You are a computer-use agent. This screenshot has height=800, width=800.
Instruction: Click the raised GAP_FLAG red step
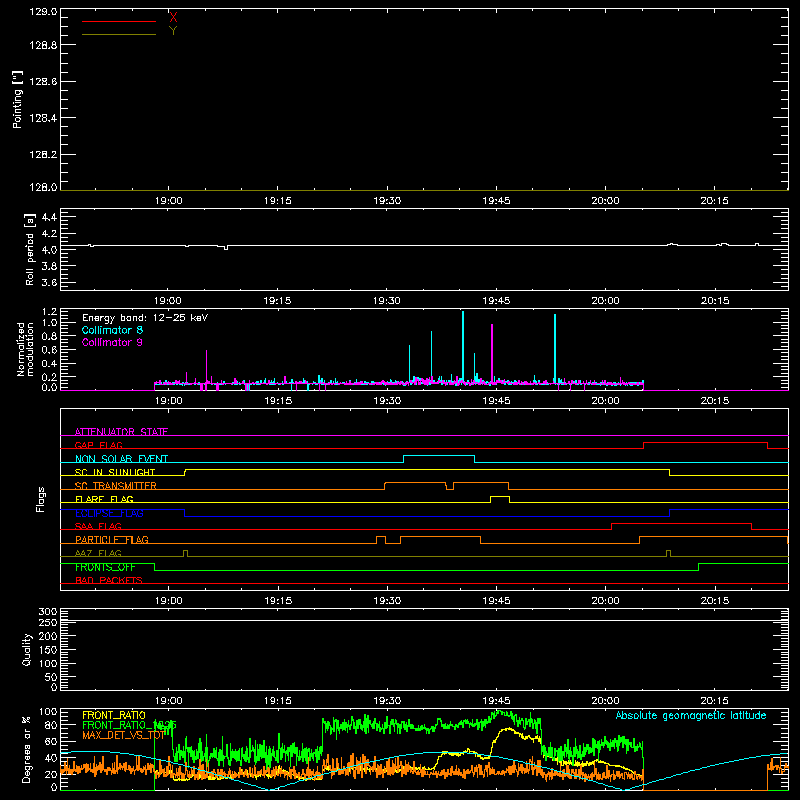(706, 442)
